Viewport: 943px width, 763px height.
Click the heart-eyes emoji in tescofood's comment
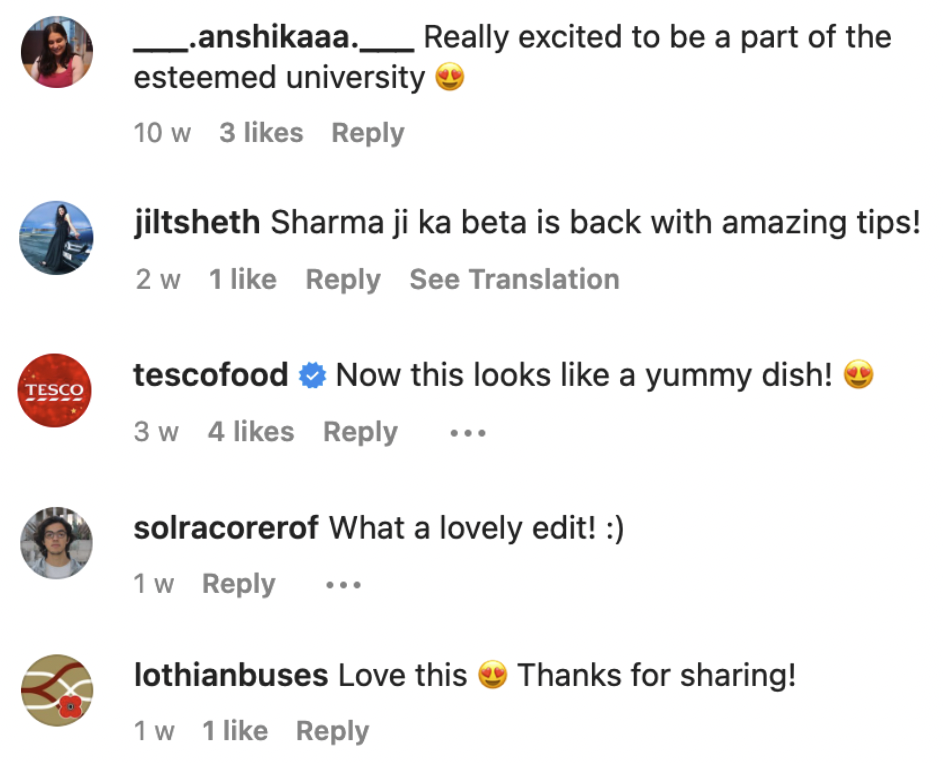(x=858, y=375)
